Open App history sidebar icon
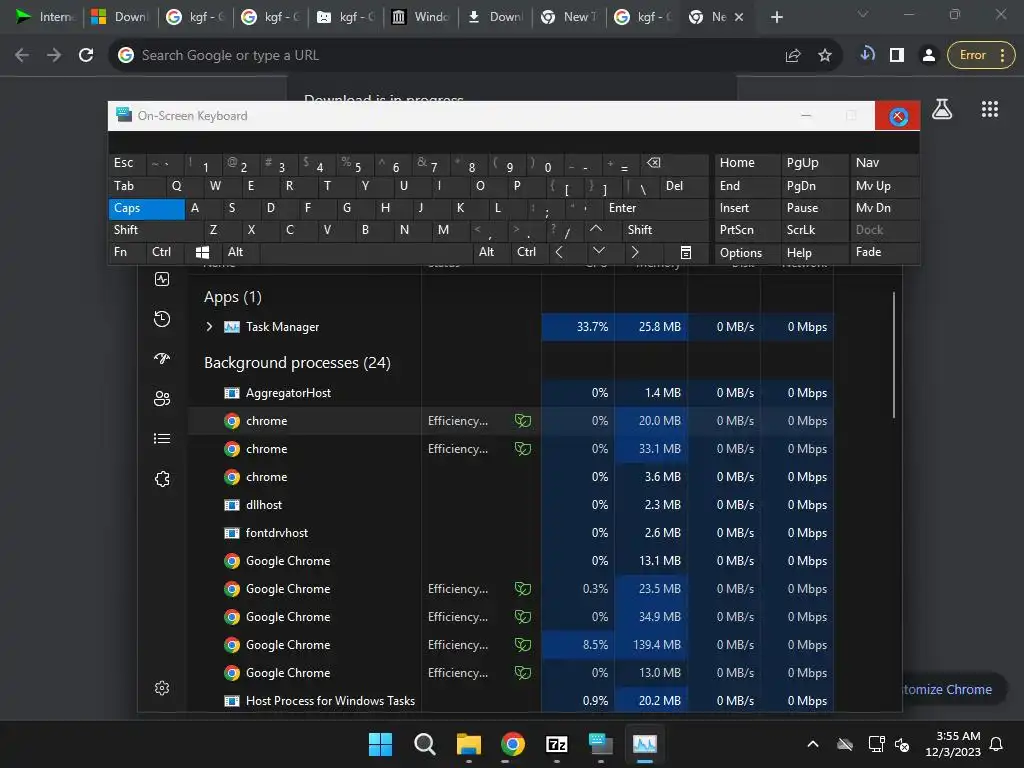Screen dimensions: 1024x768 click(162, 319)
